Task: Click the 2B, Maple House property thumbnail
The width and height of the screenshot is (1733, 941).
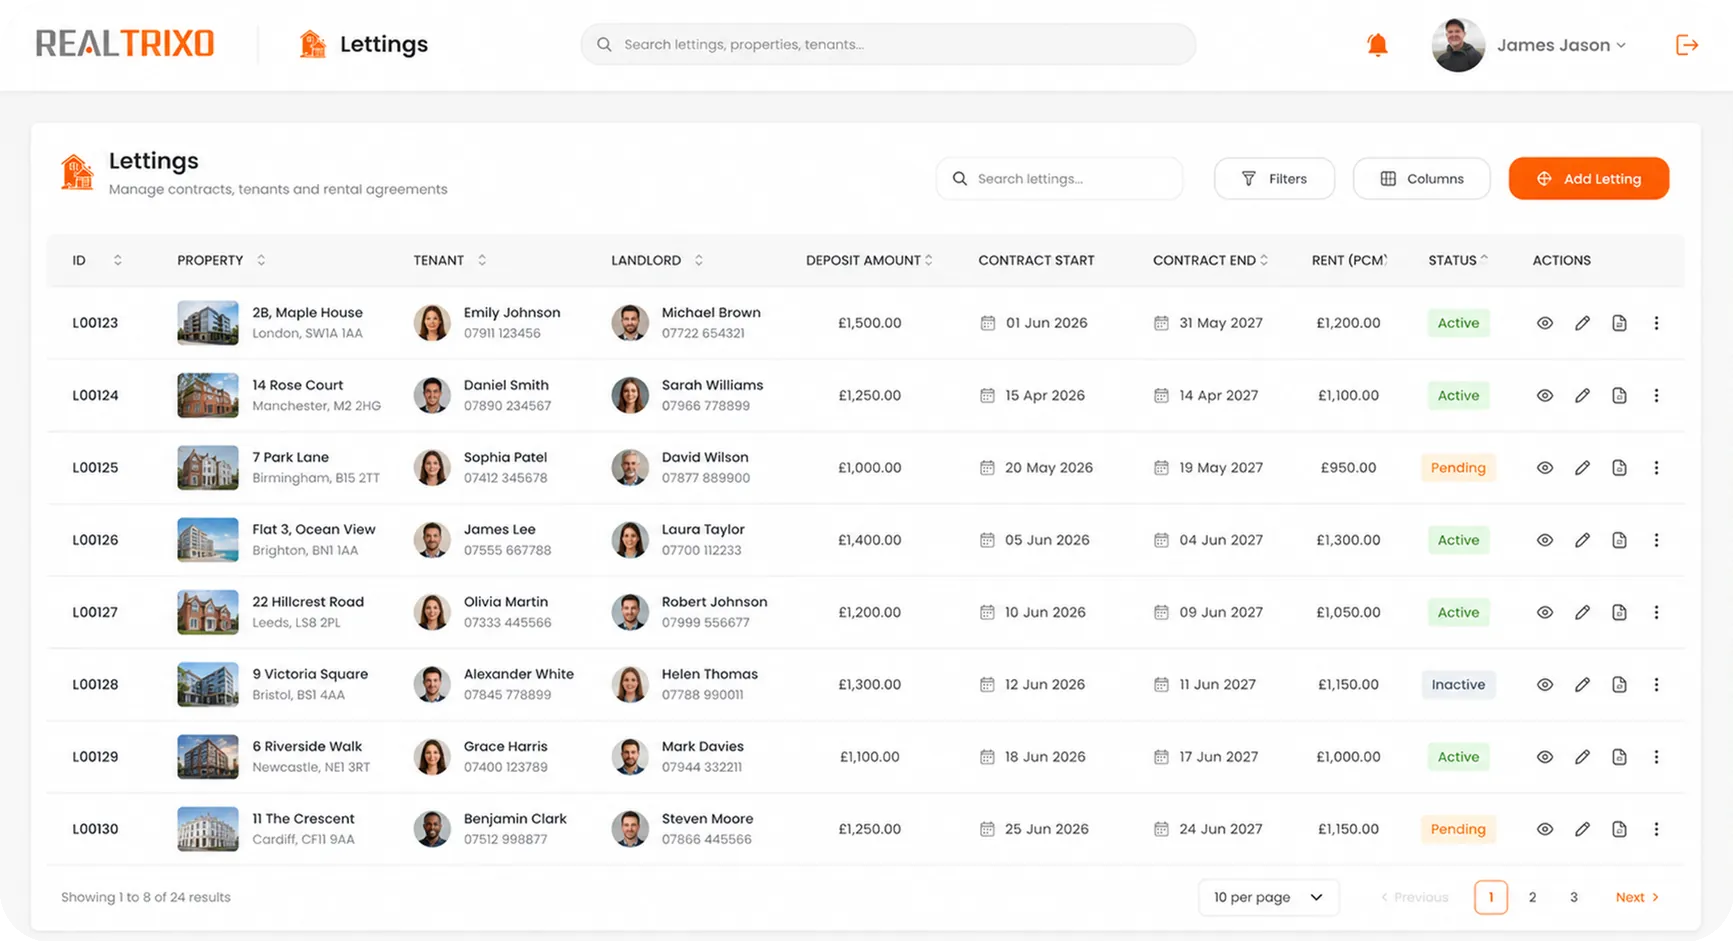Action: (x=208, y=323)
